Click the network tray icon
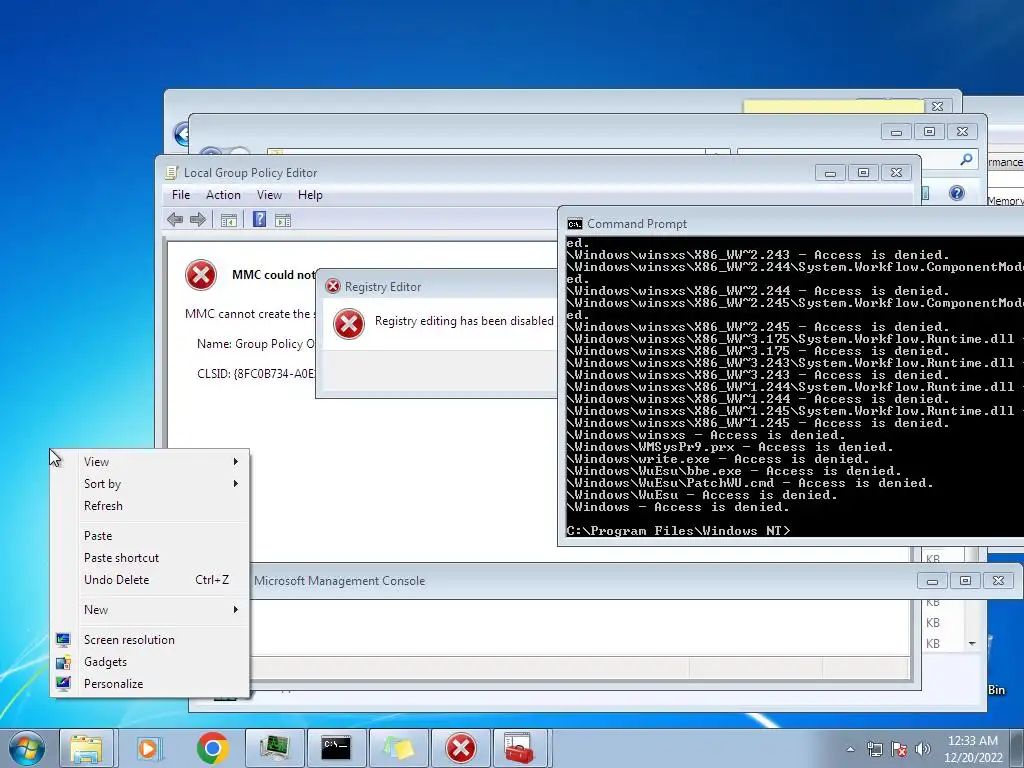Screen dimensions: 1024x768 874,749
